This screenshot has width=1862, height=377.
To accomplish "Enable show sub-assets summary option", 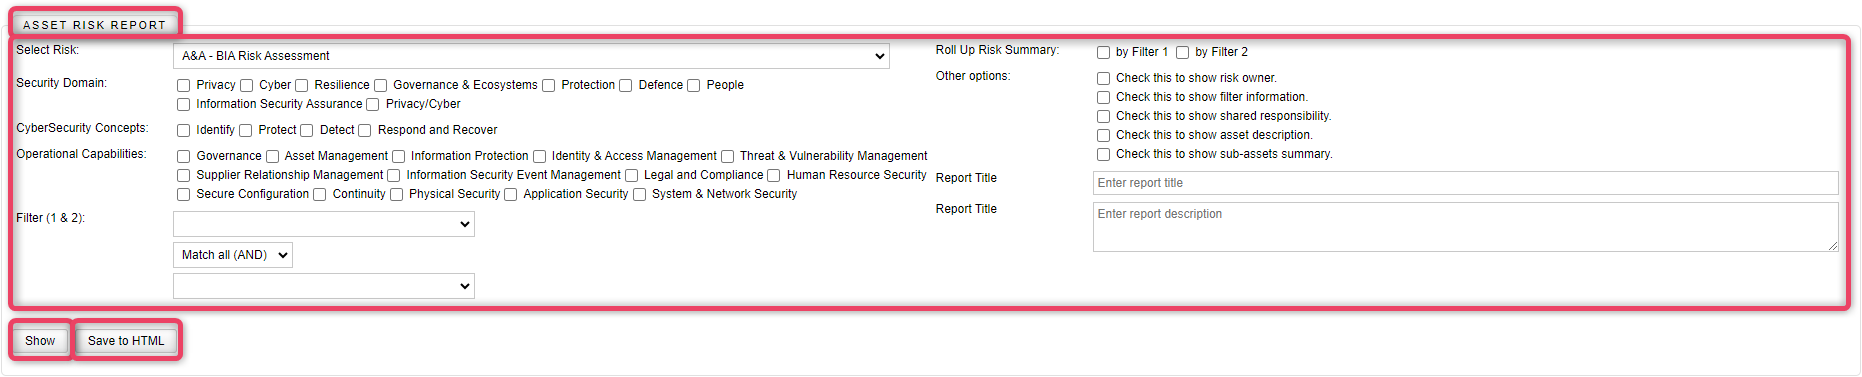I will 1104,155.
